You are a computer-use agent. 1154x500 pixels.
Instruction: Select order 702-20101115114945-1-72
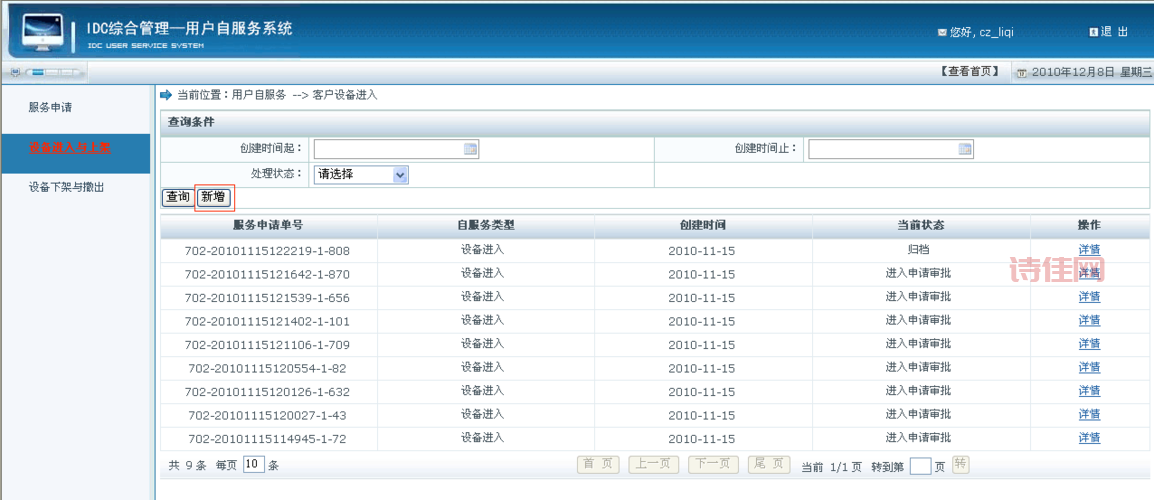click(267, 440)
